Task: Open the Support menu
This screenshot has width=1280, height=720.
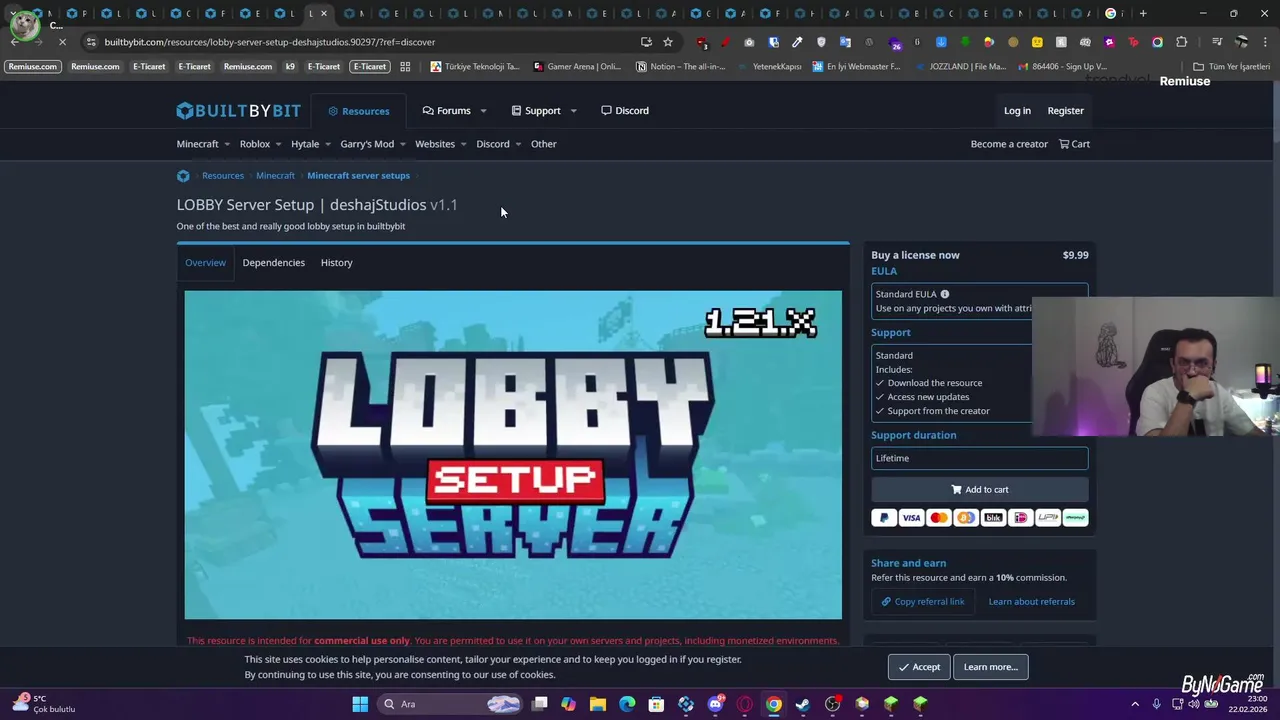Action: coord(536,111)
